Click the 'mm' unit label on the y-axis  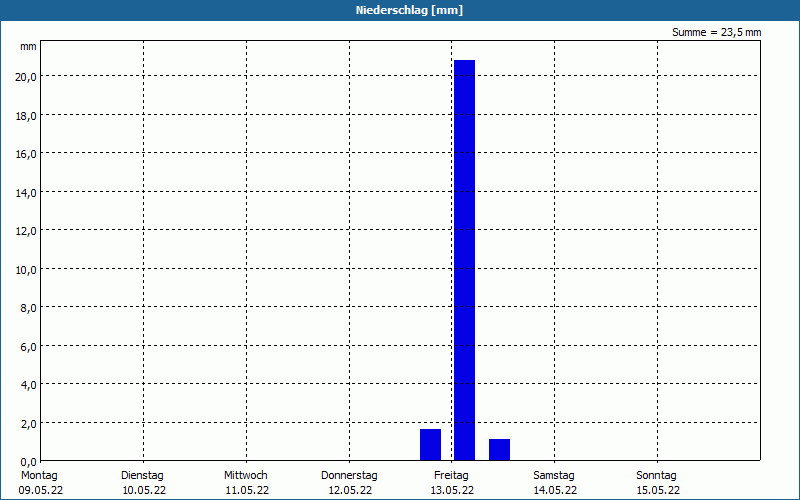click(x=28, y=47)
